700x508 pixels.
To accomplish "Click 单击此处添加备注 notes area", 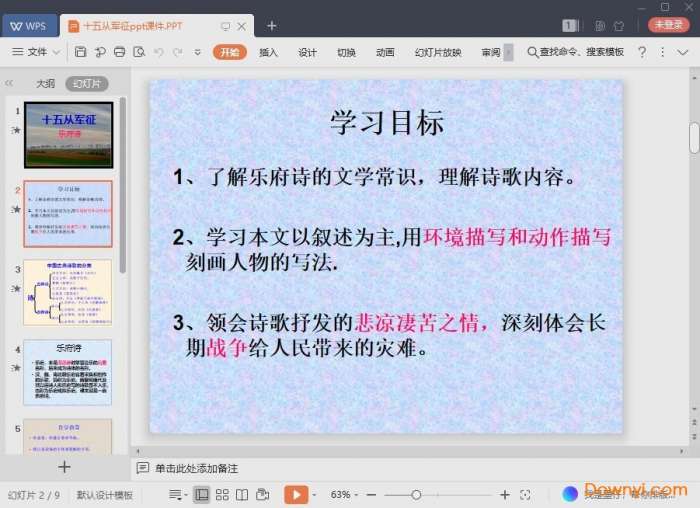I will (196, 469).
